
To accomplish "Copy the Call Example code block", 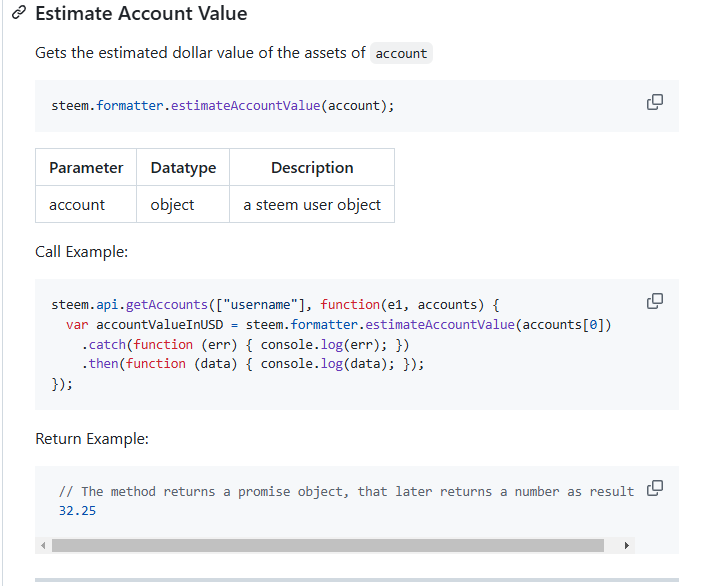I will point(654,301).
